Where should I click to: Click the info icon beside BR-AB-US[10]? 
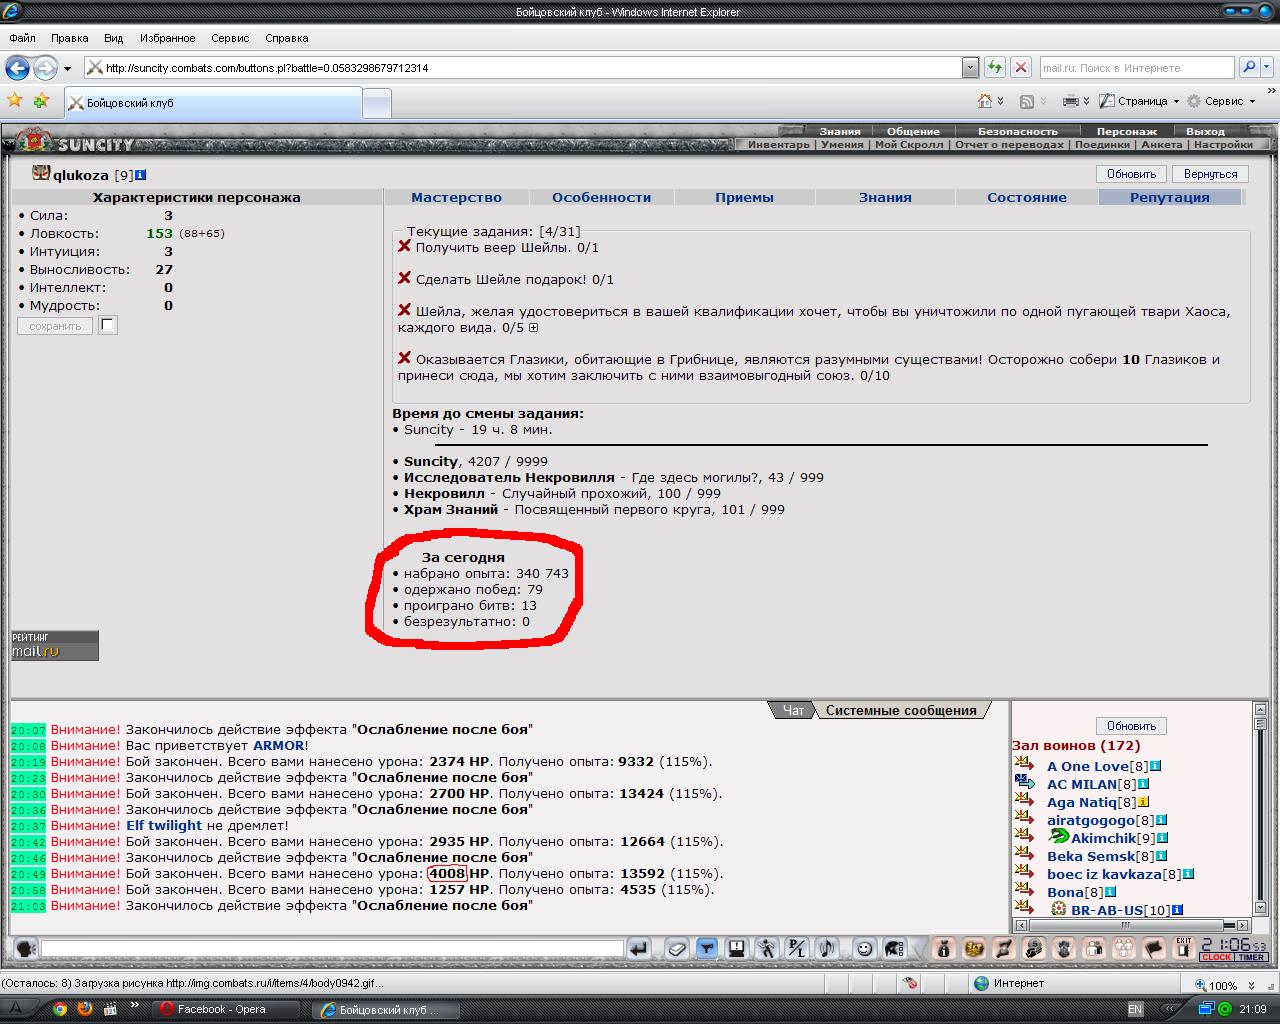click(1177, 910)
